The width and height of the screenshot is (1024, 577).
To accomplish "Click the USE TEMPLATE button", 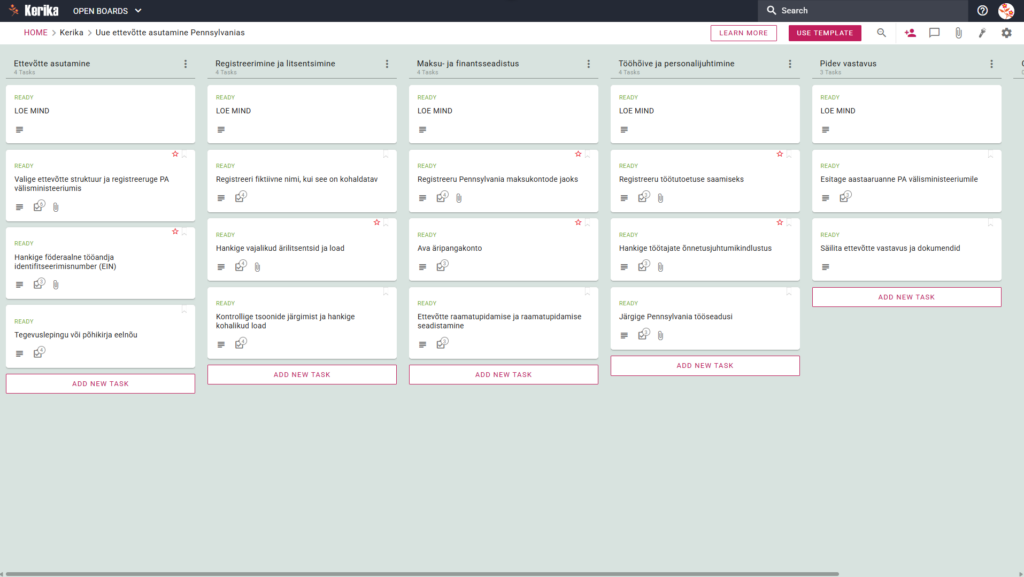I will pos(825,33).
